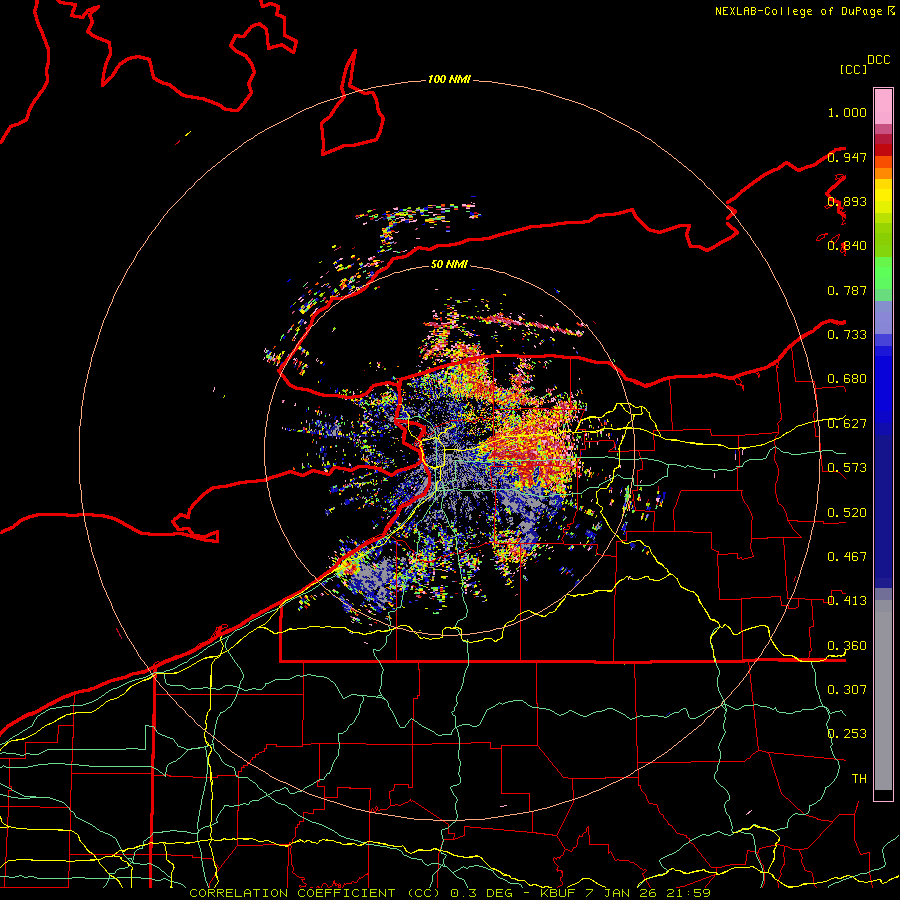Viewport: 900px width, 900px height.
Task: Pick the orange swatch on the color bar
Action: click(883, 173)
